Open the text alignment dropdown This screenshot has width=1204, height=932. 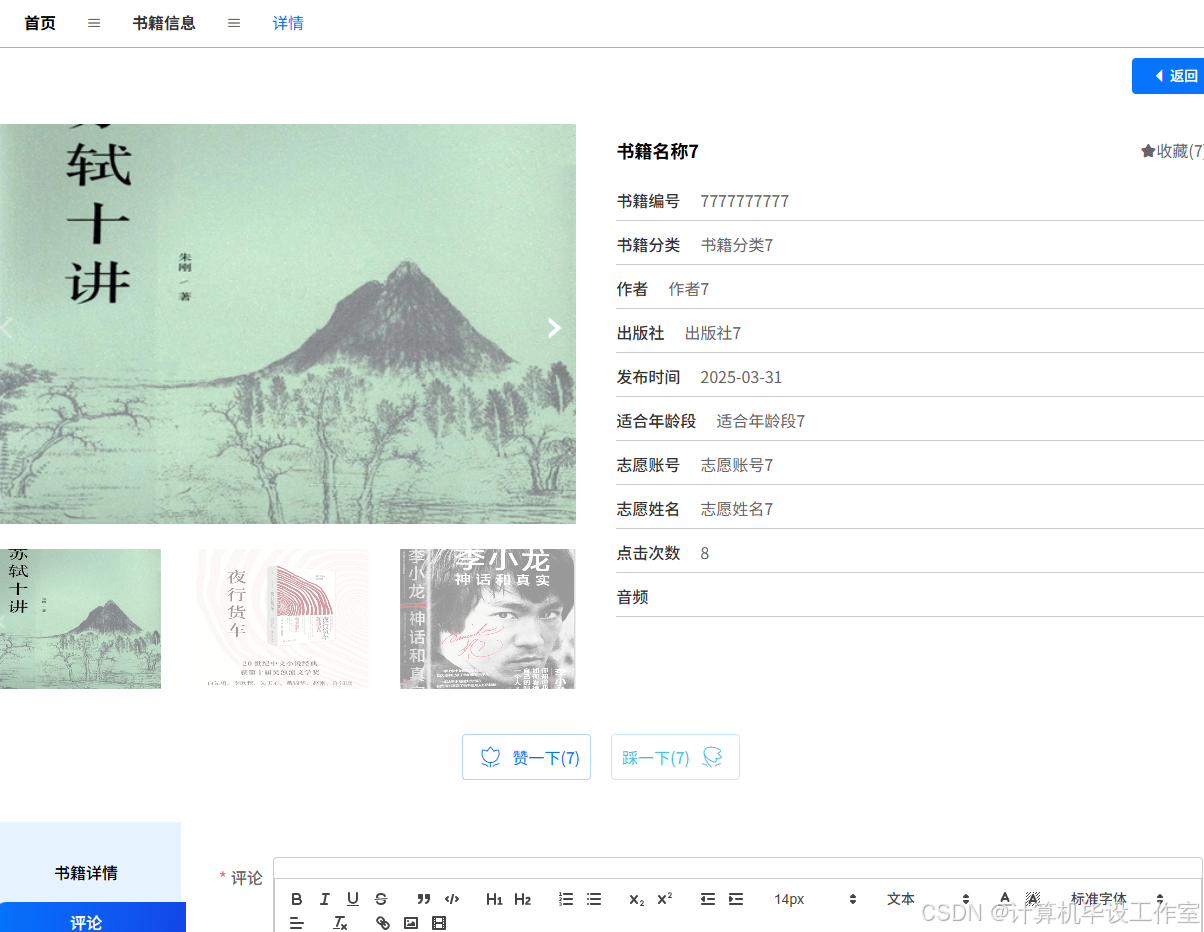(x=296, y=923)
